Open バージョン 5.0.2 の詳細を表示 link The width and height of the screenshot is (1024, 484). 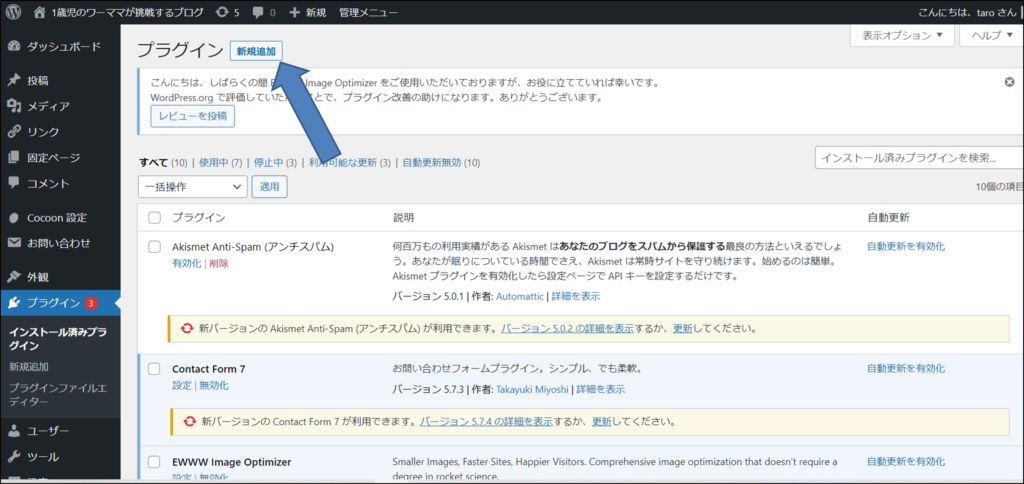567,329
